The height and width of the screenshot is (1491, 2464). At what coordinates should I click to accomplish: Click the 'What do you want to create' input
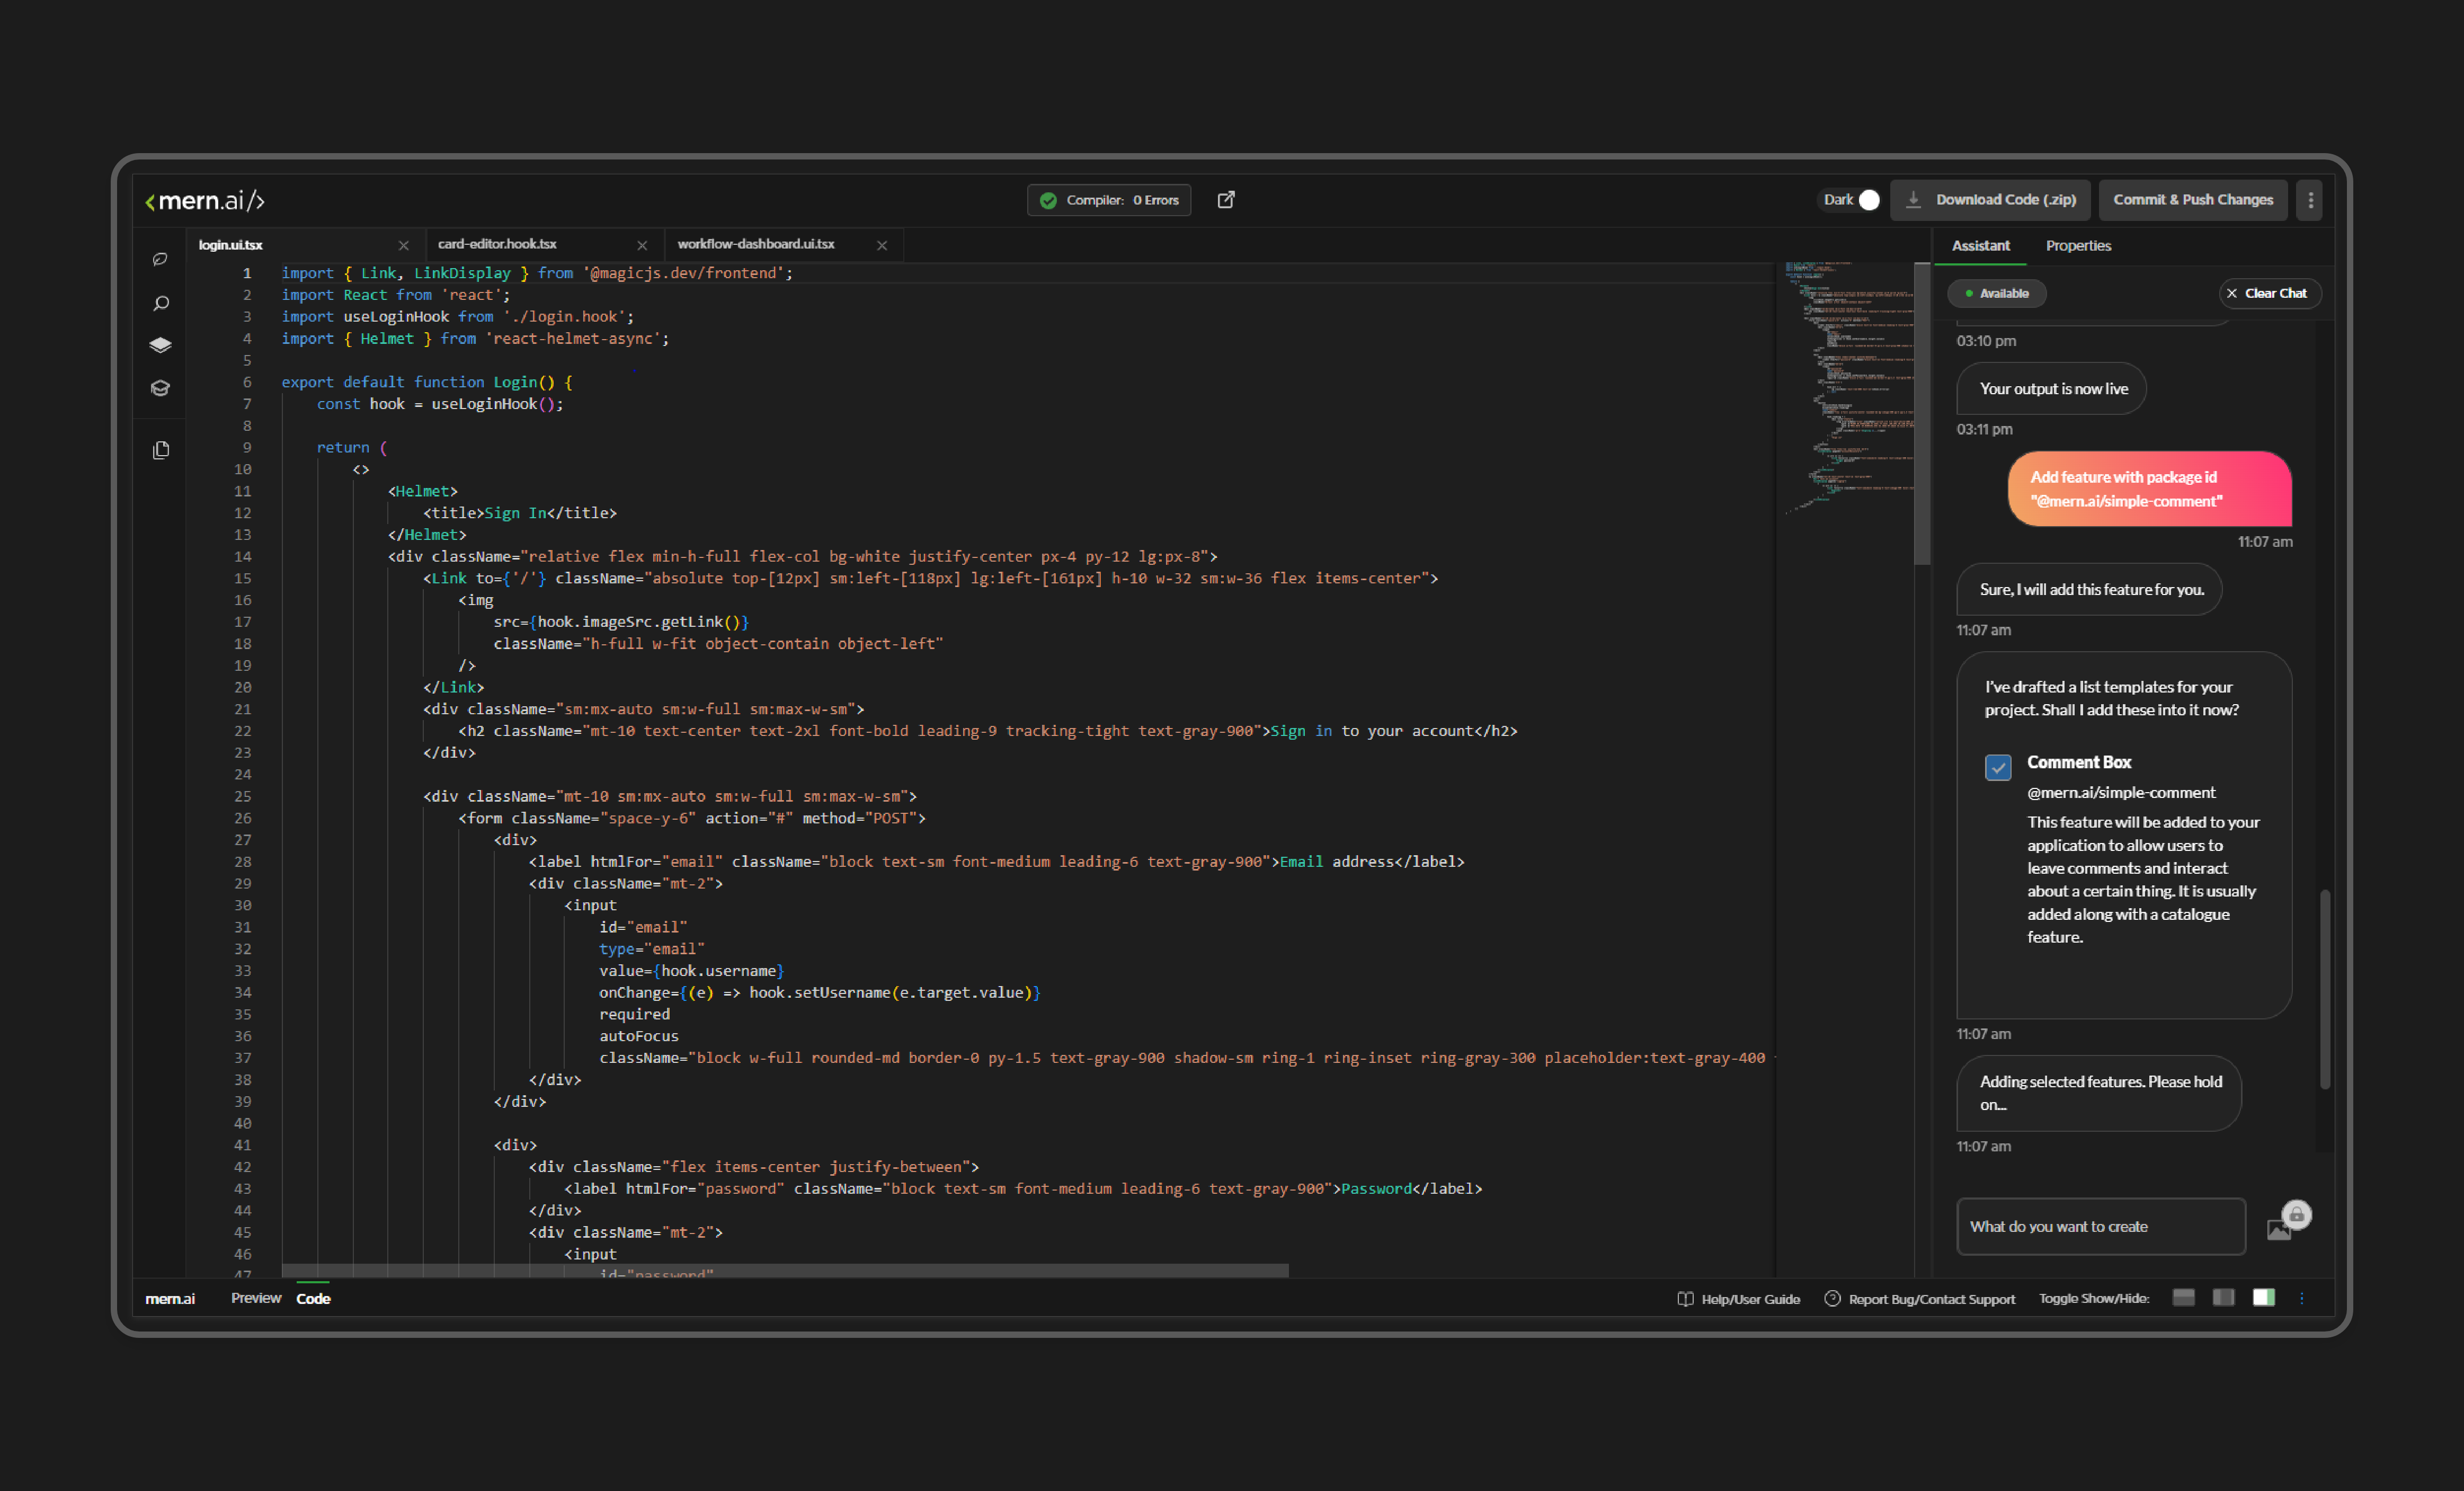pyautogui.click(x=2099, y=1226)
